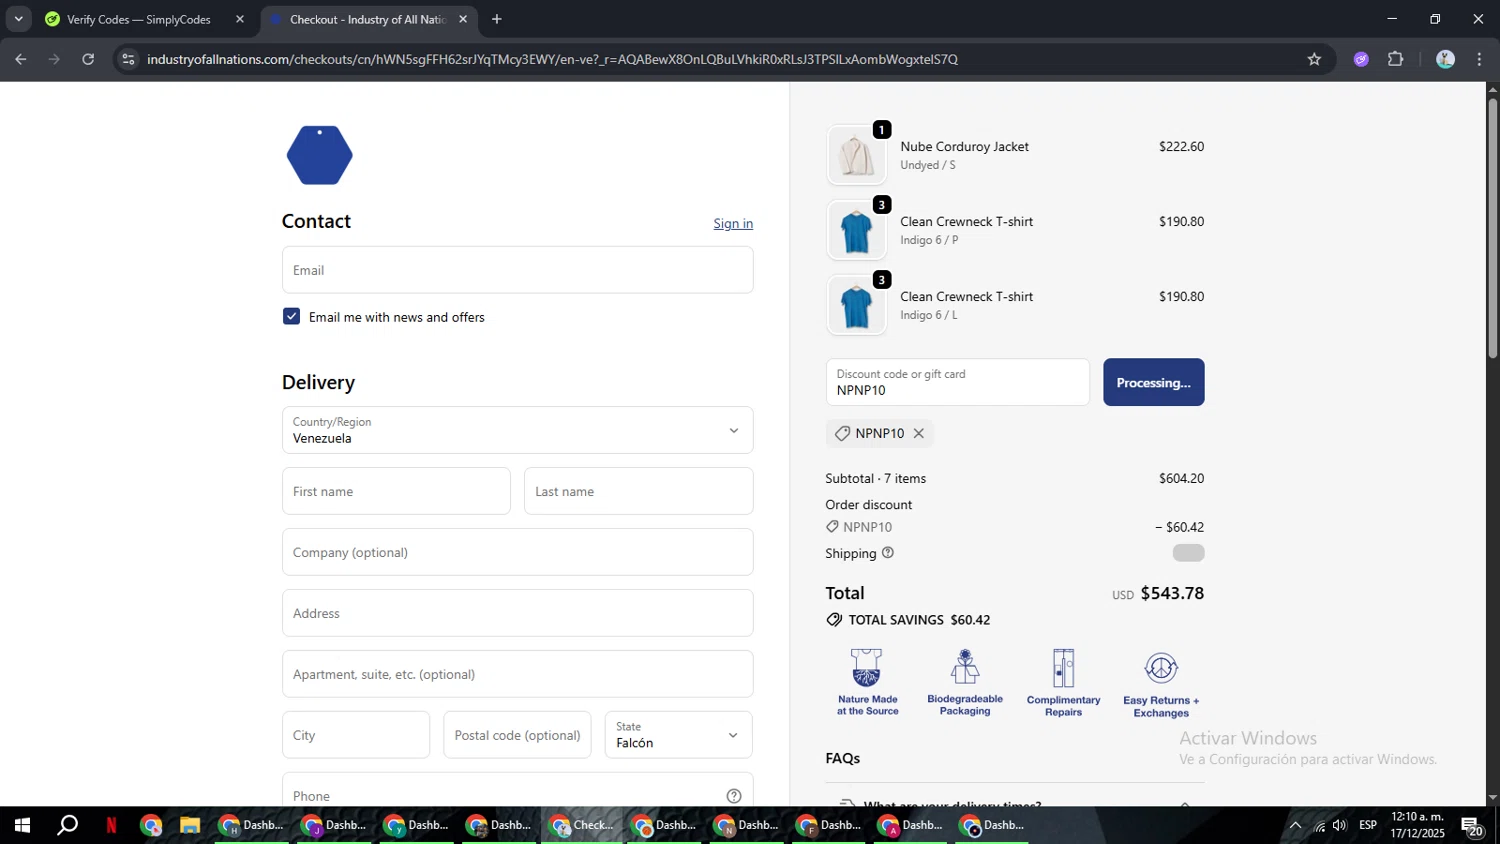Reload the checkout page
The image size is (1500, 844).
(88, 59)
